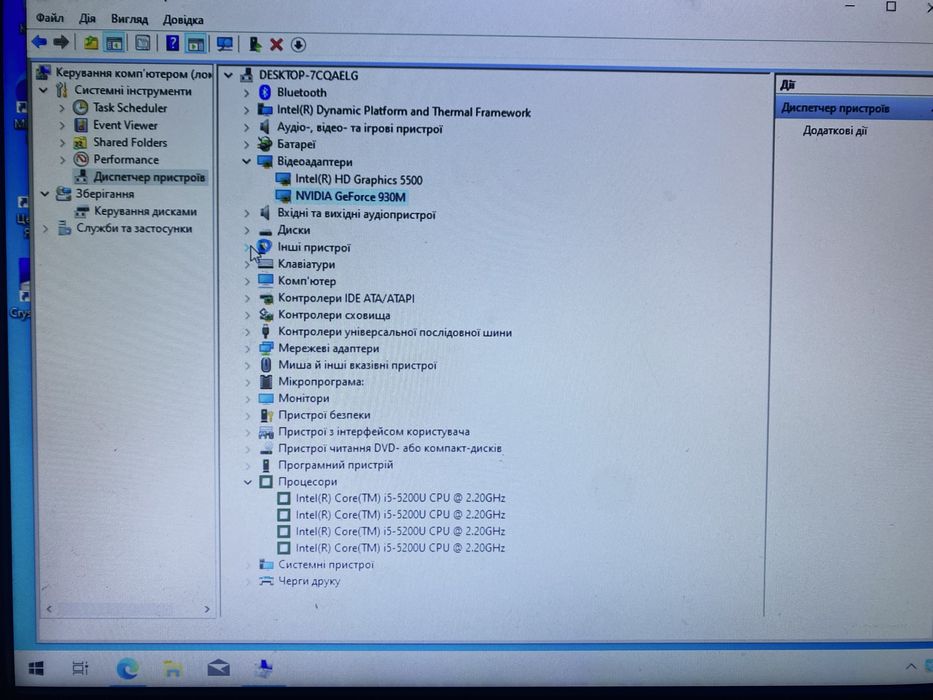Select Керування комп'ютером root item

click(133, 74)
